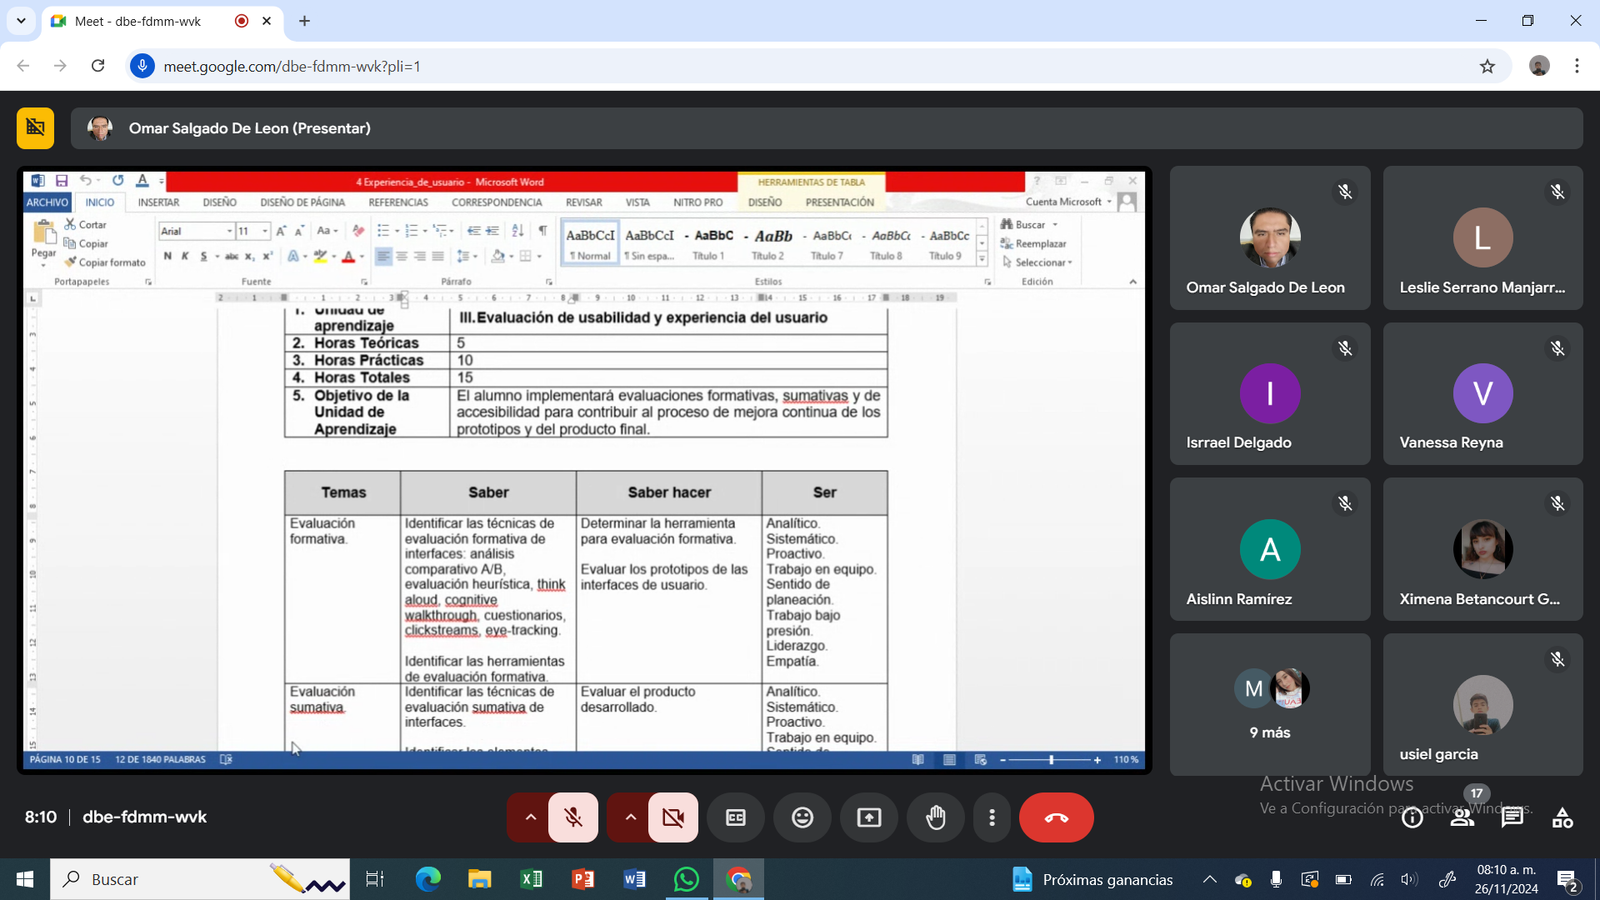This screenshot has width=1600, height=900.
Task: Open a new browser tab
Action: pos(305,21)
